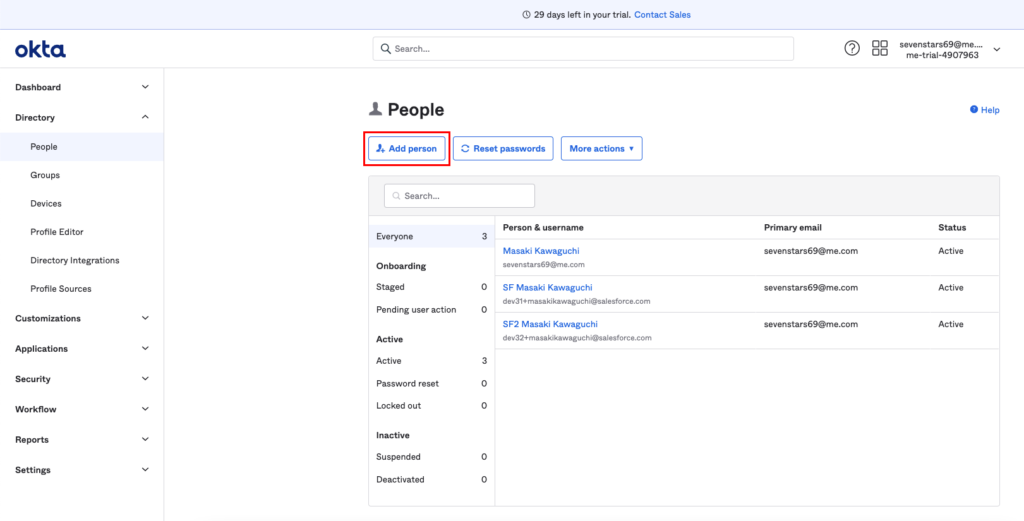Viewport: 1024px width, 521px height.
Task: Open Profile Editor in sidebar
Action: point(57,232)
